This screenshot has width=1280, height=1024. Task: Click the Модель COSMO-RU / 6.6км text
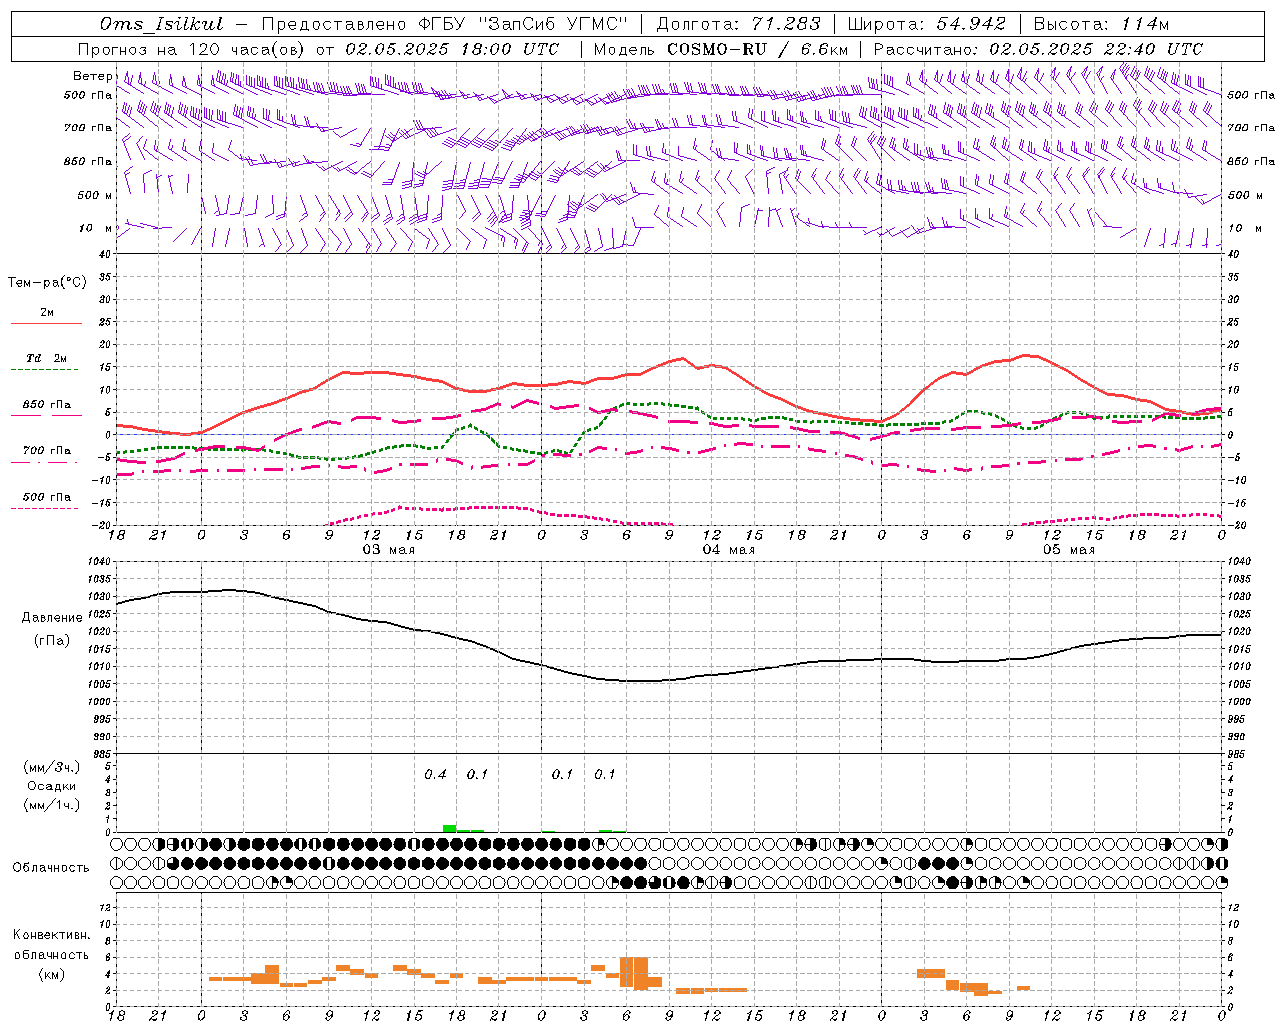[x=721, y=49]
